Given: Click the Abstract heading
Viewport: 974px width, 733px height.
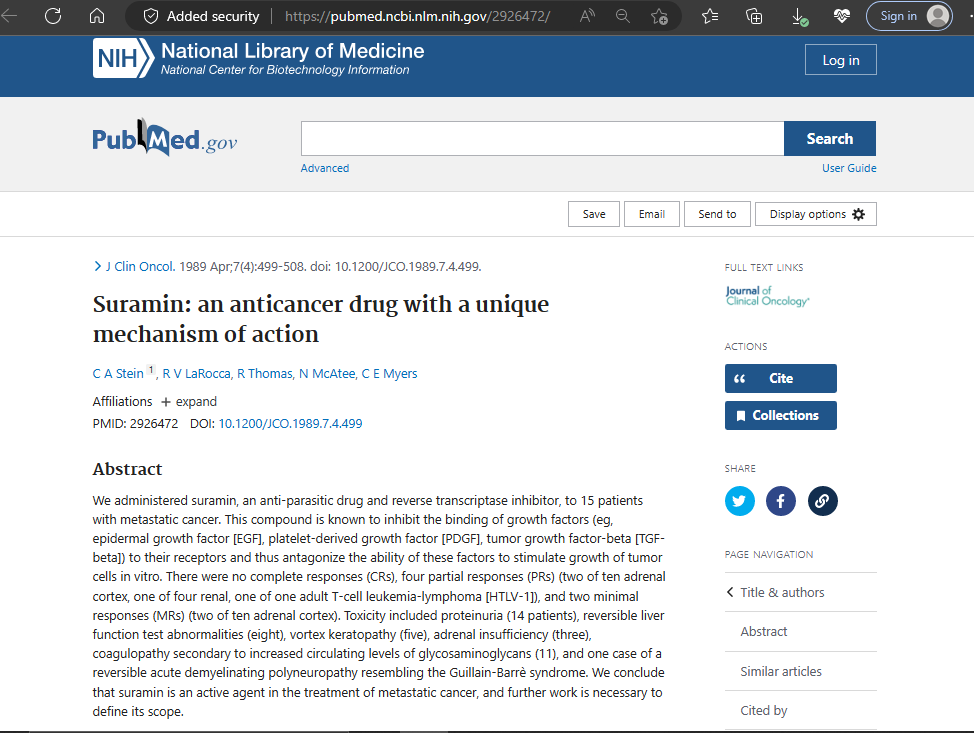Looking at the screenshot, I should pyautogui.click(x=127, y=469).
